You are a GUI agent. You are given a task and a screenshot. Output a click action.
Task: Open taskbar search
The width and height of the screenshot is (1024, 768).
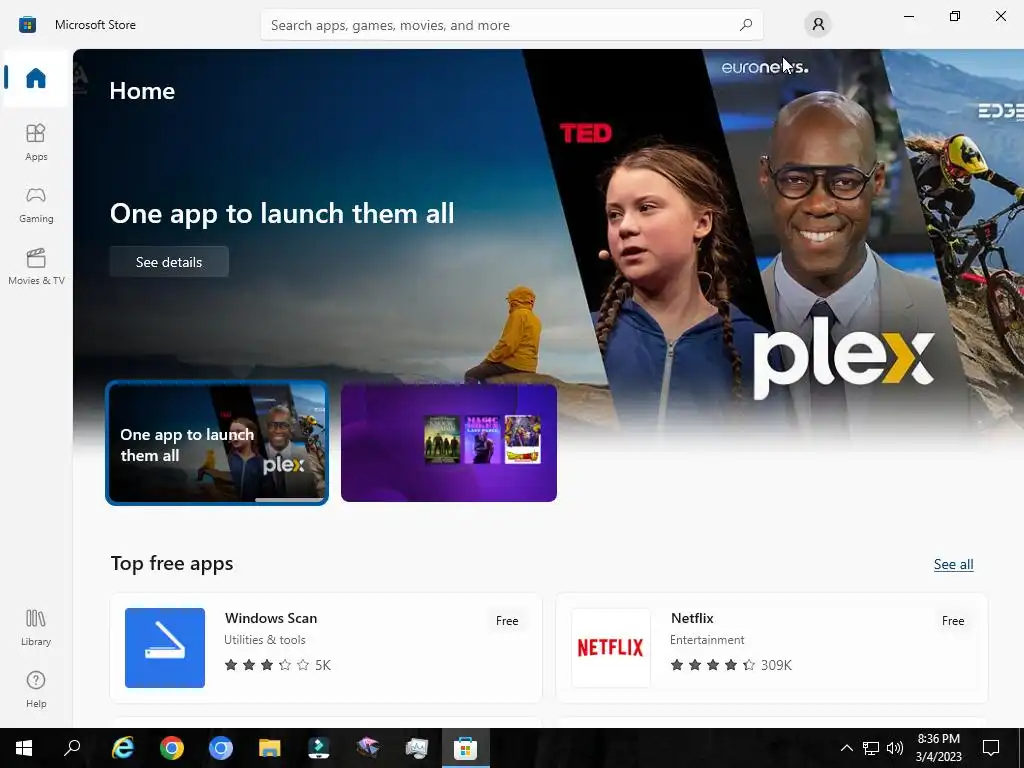[x=72, y=748]
